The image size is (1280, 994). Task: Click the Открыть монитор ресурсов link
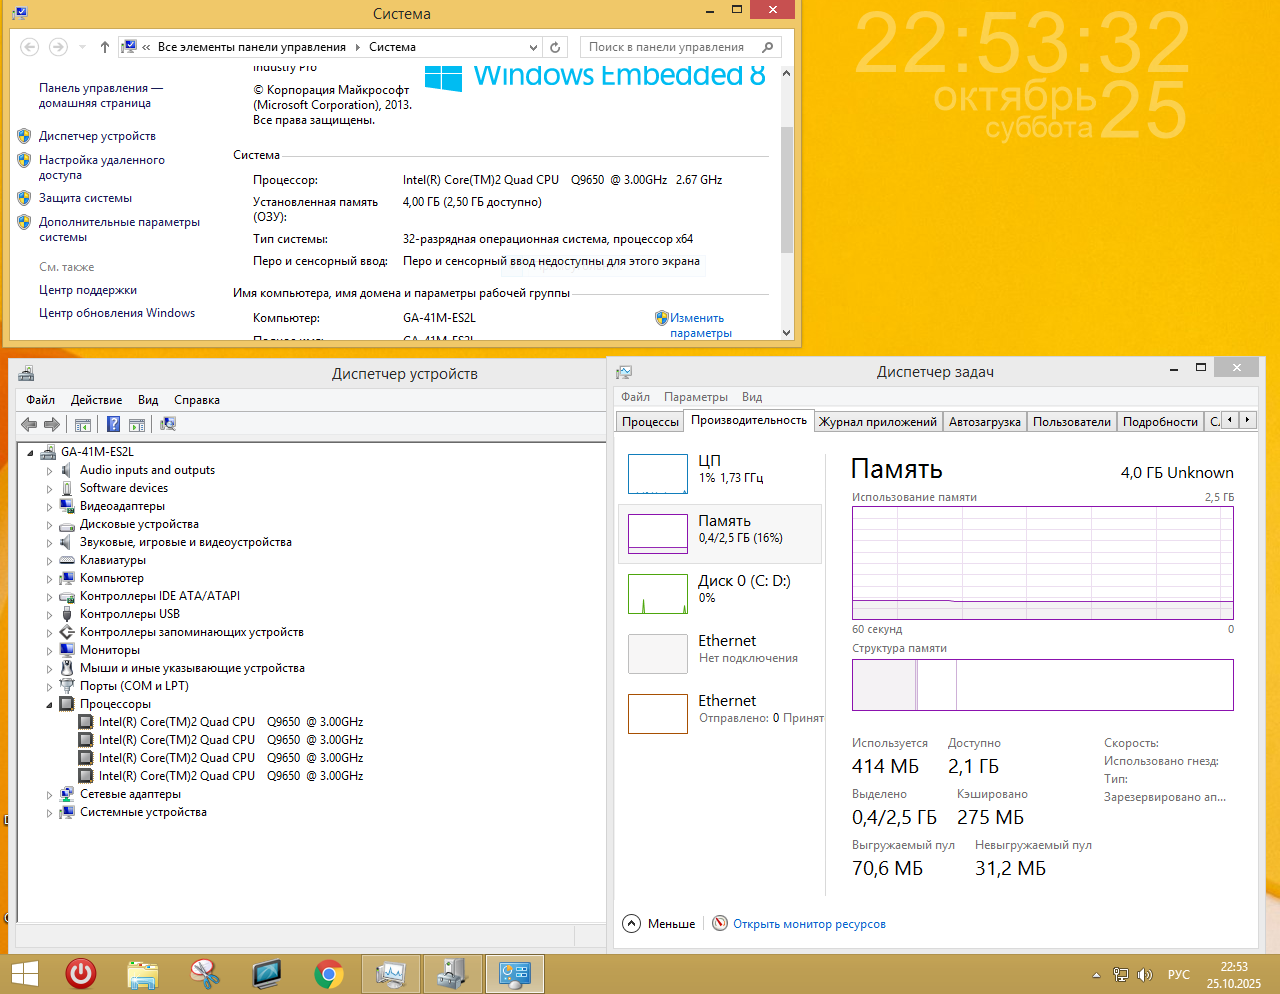pyautogui.click(x=808, y=924)
